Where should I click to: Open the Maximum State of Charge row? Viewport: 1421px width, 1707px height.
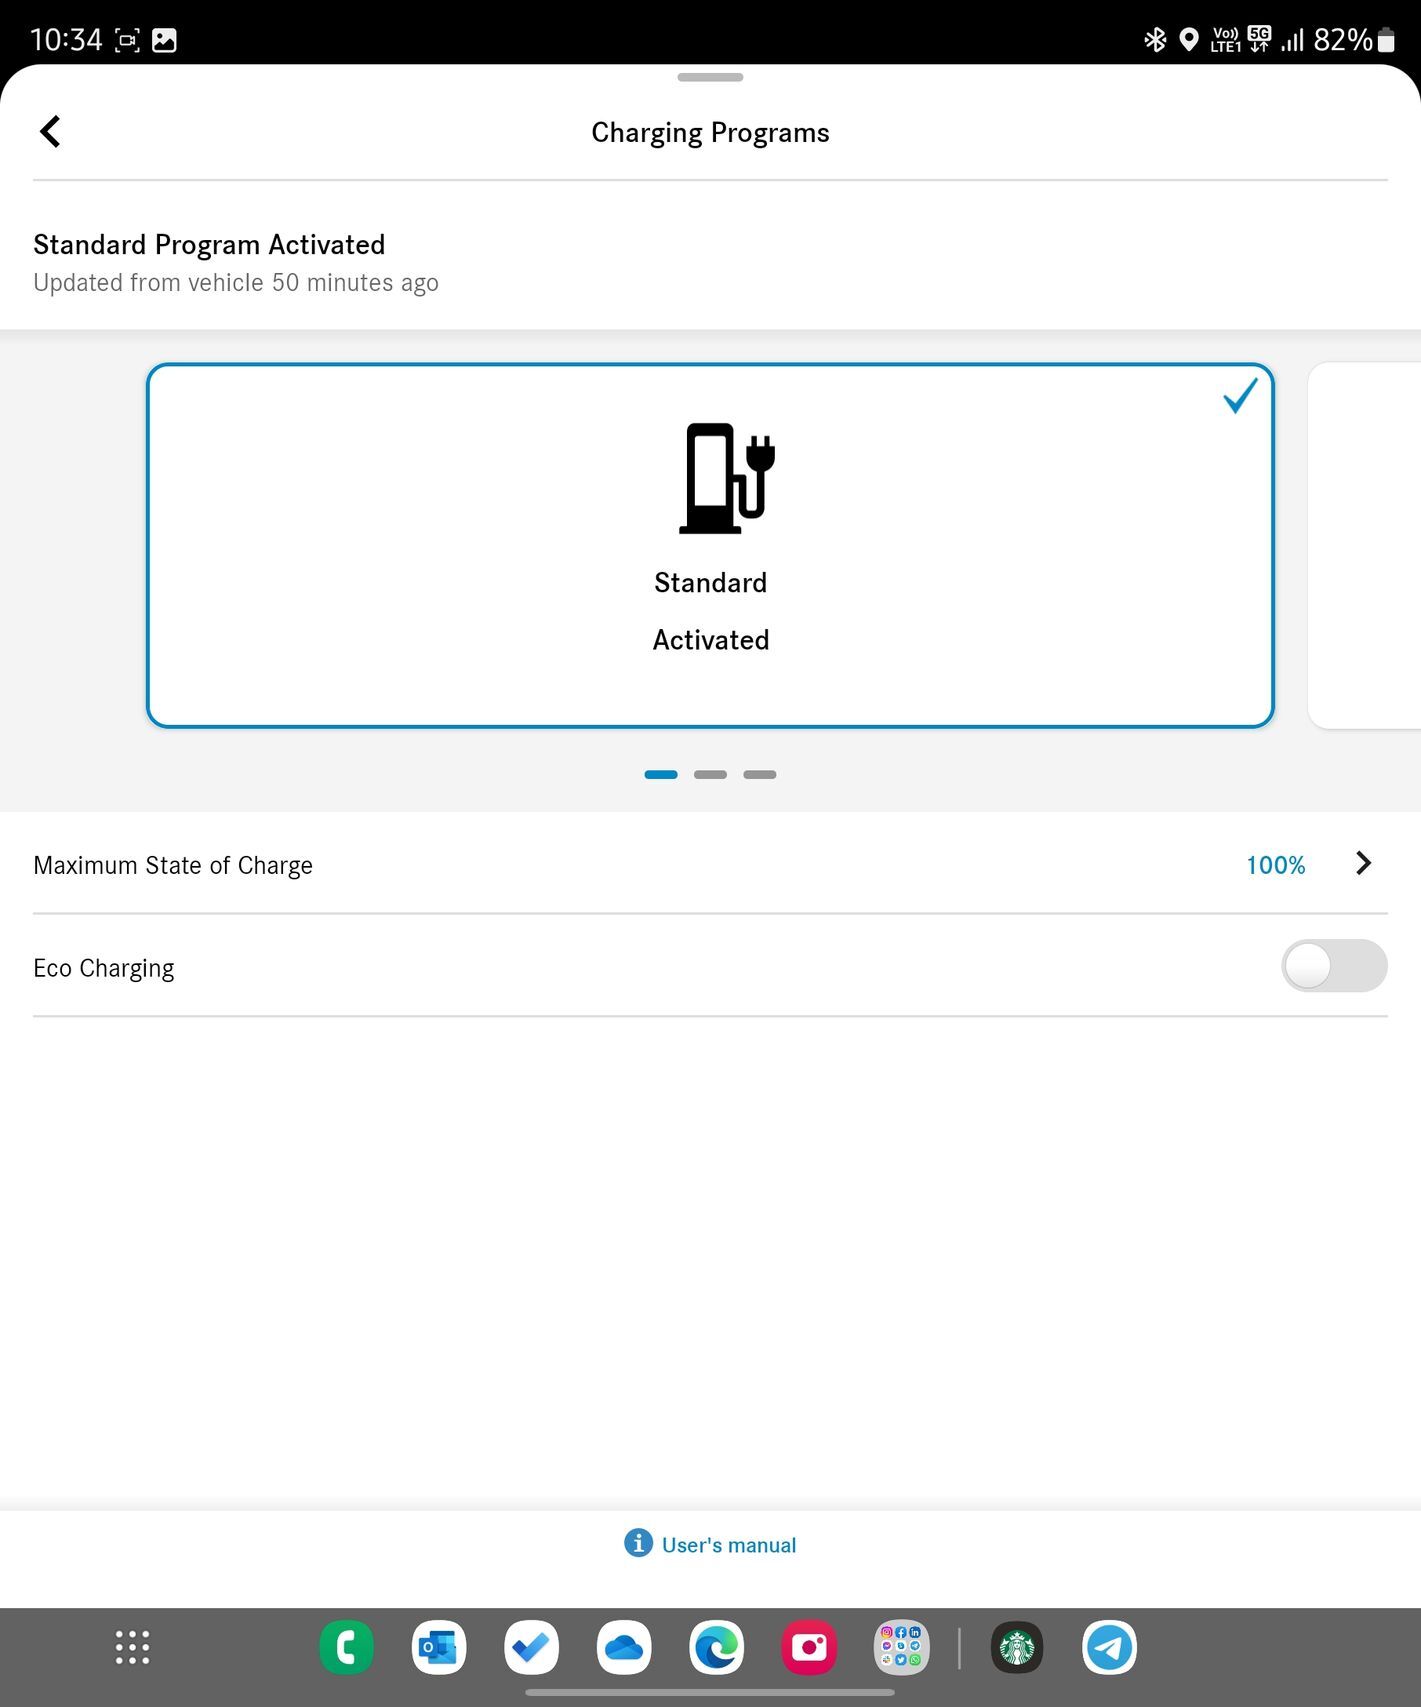(600, 865)
